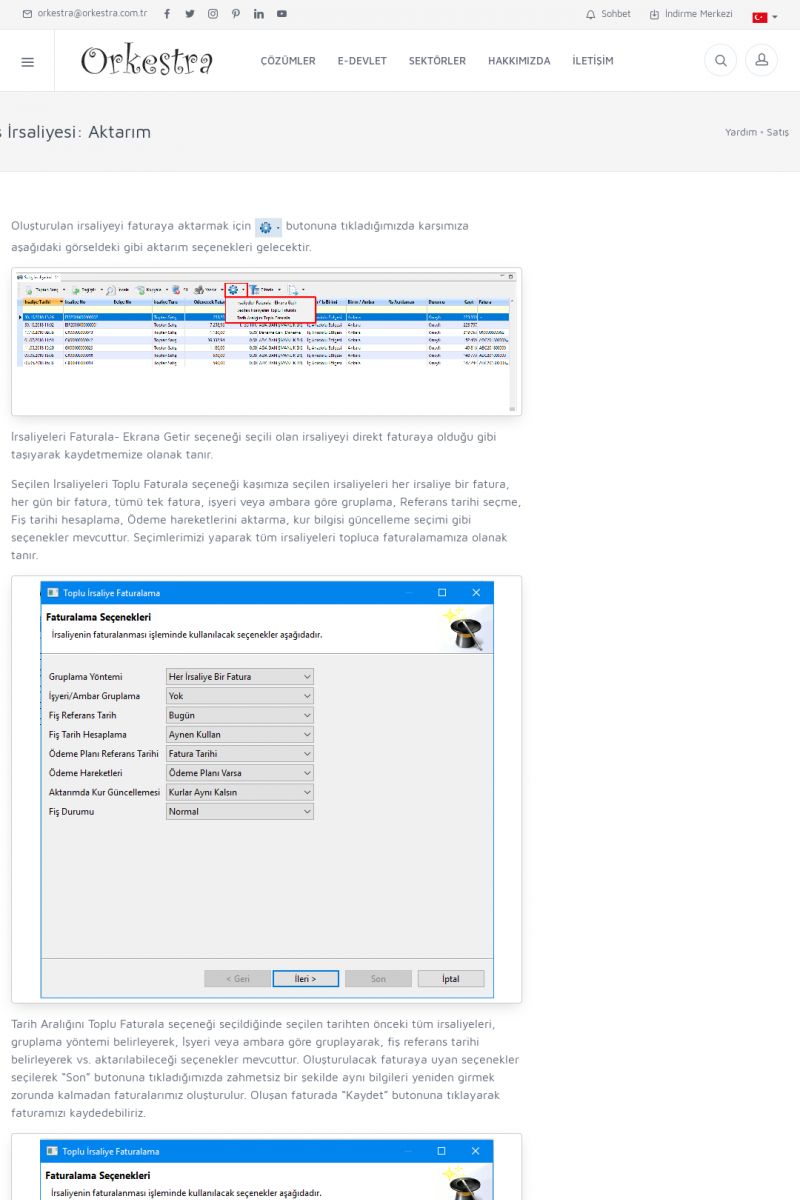Open the hamburger menu icon

click(x=27, y=61)
